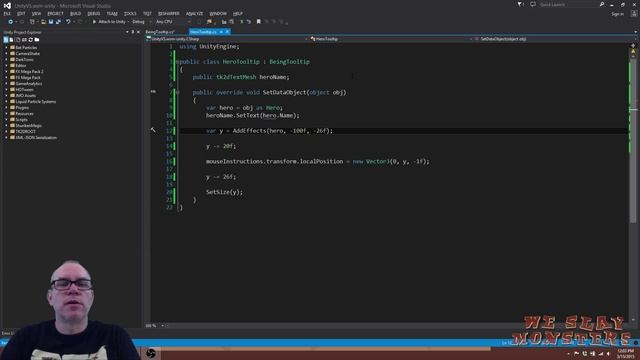Screen dimensions: 640x360
Task: Click the bookmark toolbar icon
Action: pyautogui.click(x=258, y=22)
